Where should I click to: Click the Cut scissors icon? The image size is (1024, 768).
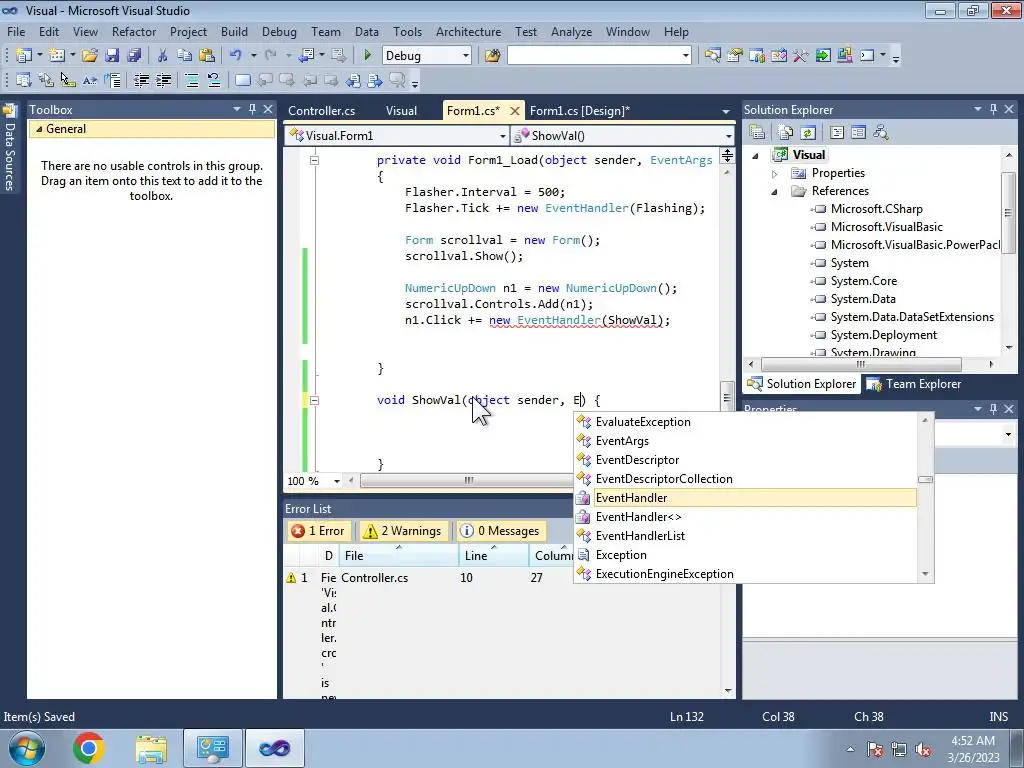(x=163, y=56)
